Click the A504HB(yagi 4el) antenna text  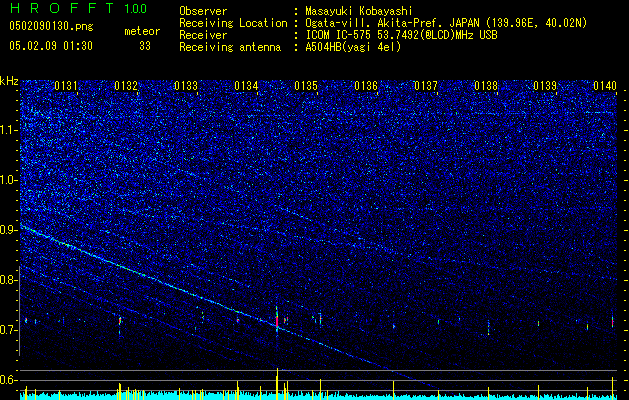click(353, 47)
